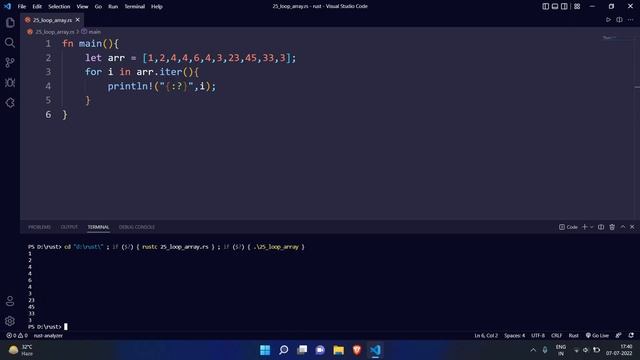Open the clock and date flyout
Screen dimensions: 640x360
(x=620, y=350)
